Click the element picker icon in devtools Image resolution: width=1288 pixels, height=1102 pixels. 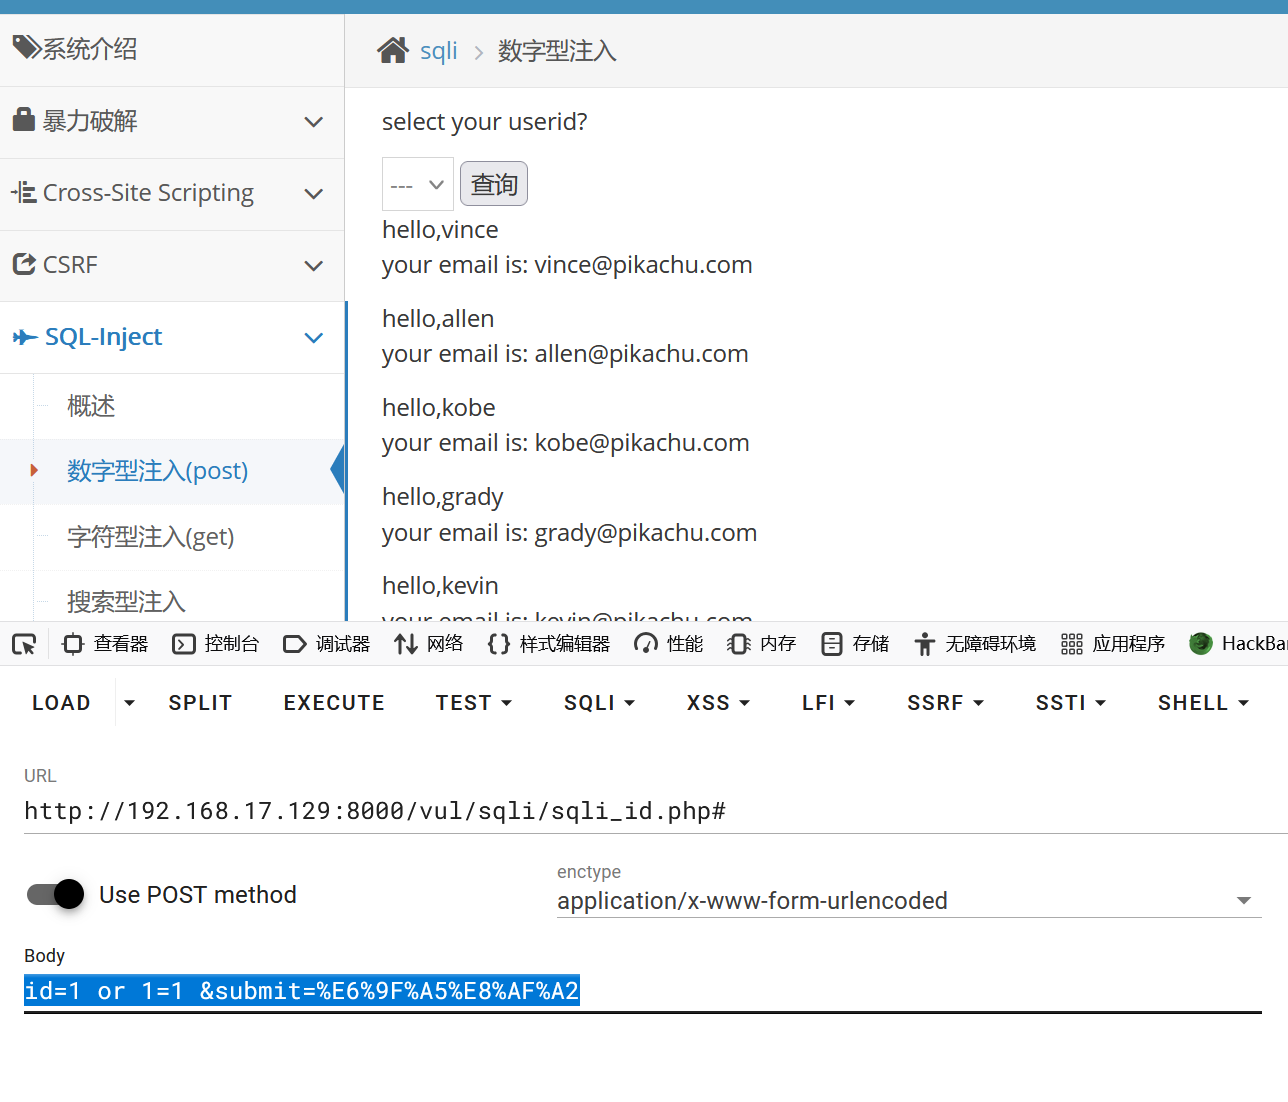(24, 644)
